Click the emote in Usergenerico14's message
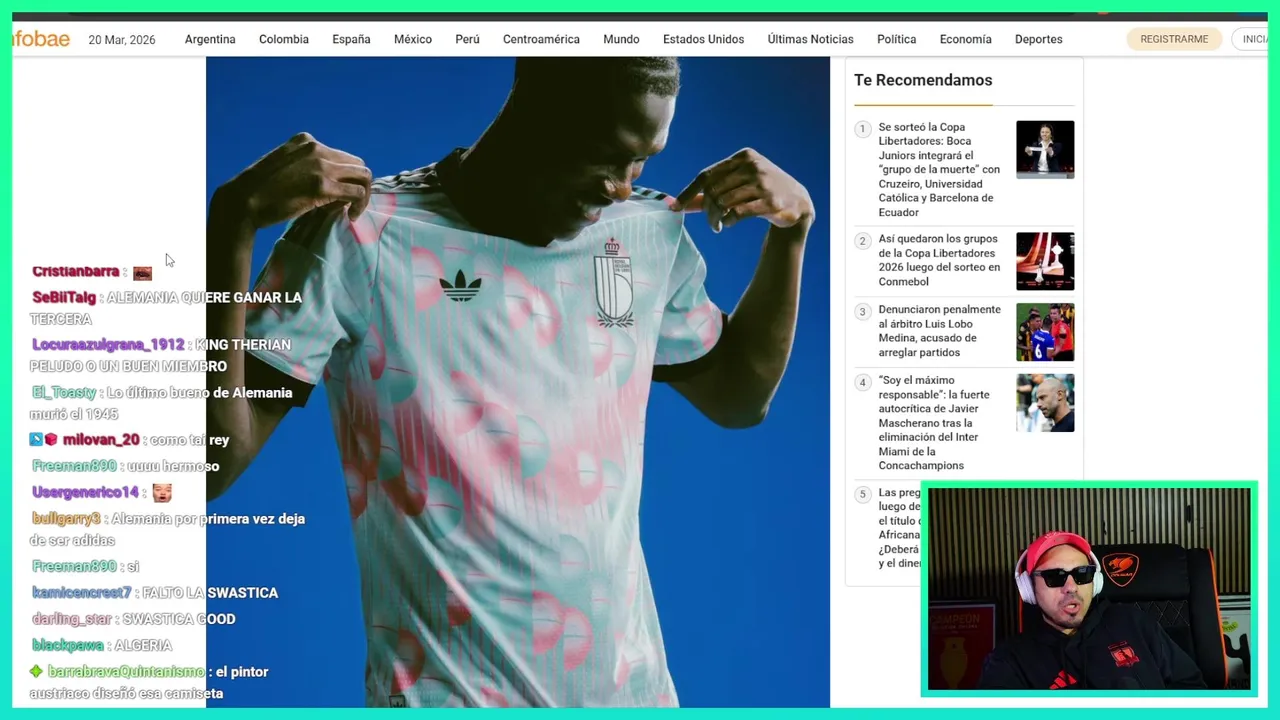1280x720 pixels. (161, 492)
